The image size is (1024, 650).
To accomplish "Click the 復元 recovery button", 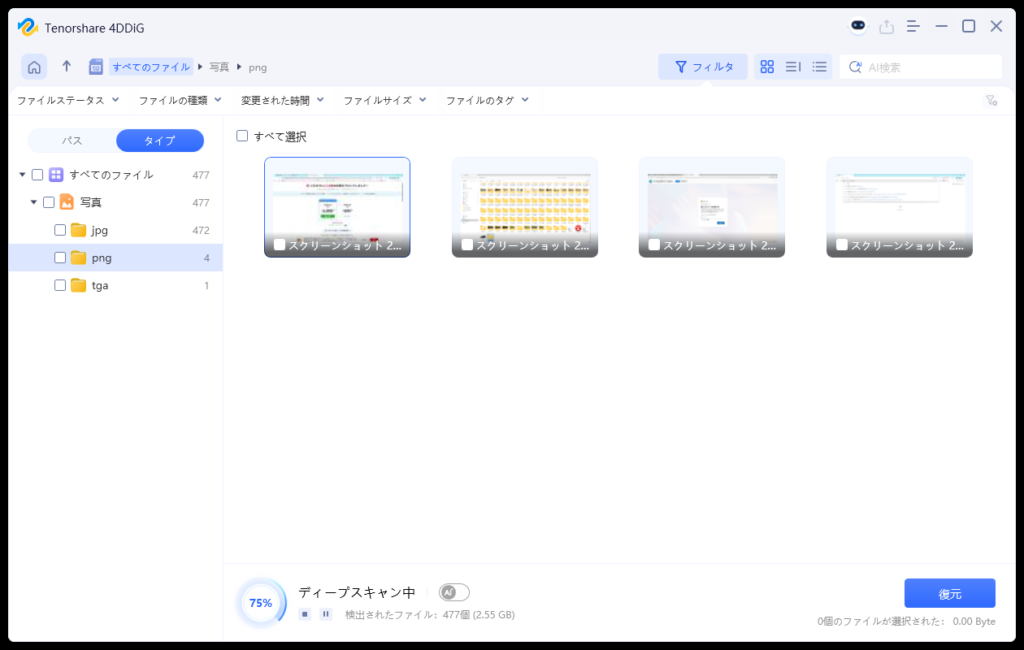I will point(949,593).
